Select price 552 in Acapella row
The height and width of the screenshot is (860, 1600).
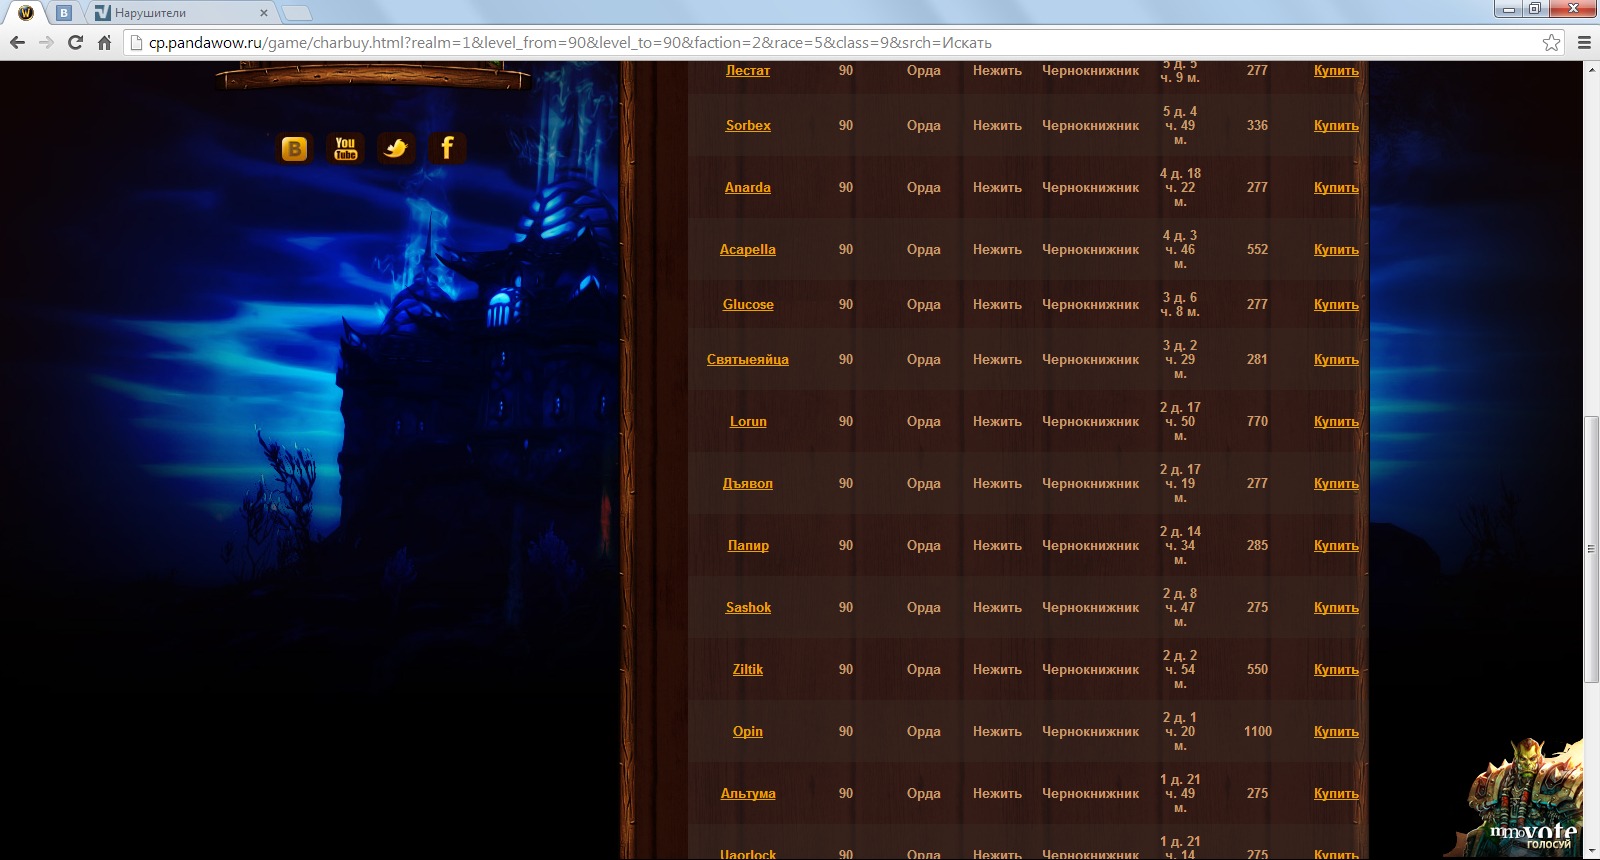coord(1258,249)
